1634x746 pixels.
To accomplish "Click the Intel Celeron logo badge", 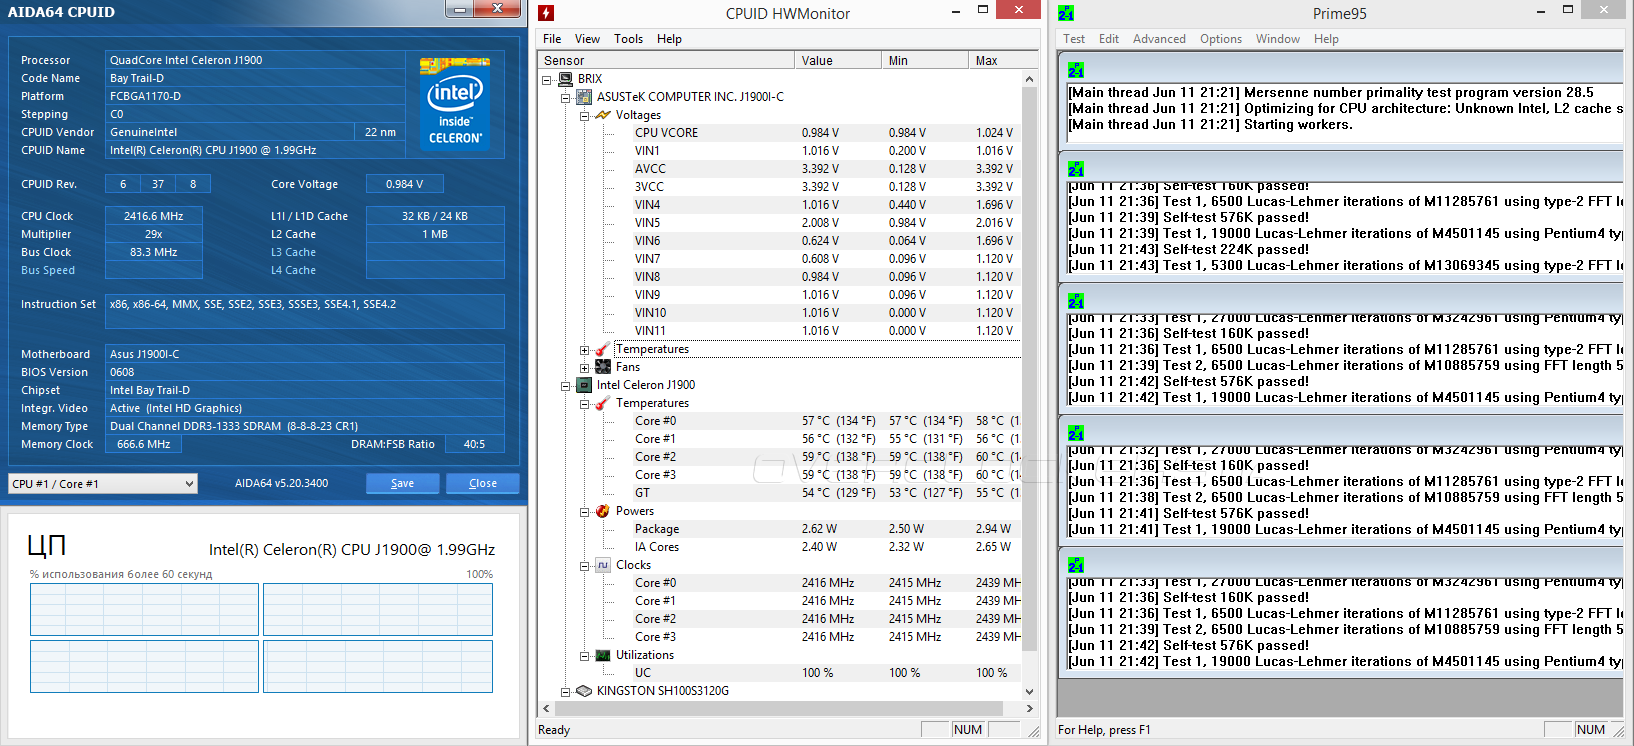I will click(x=455, y=103).
